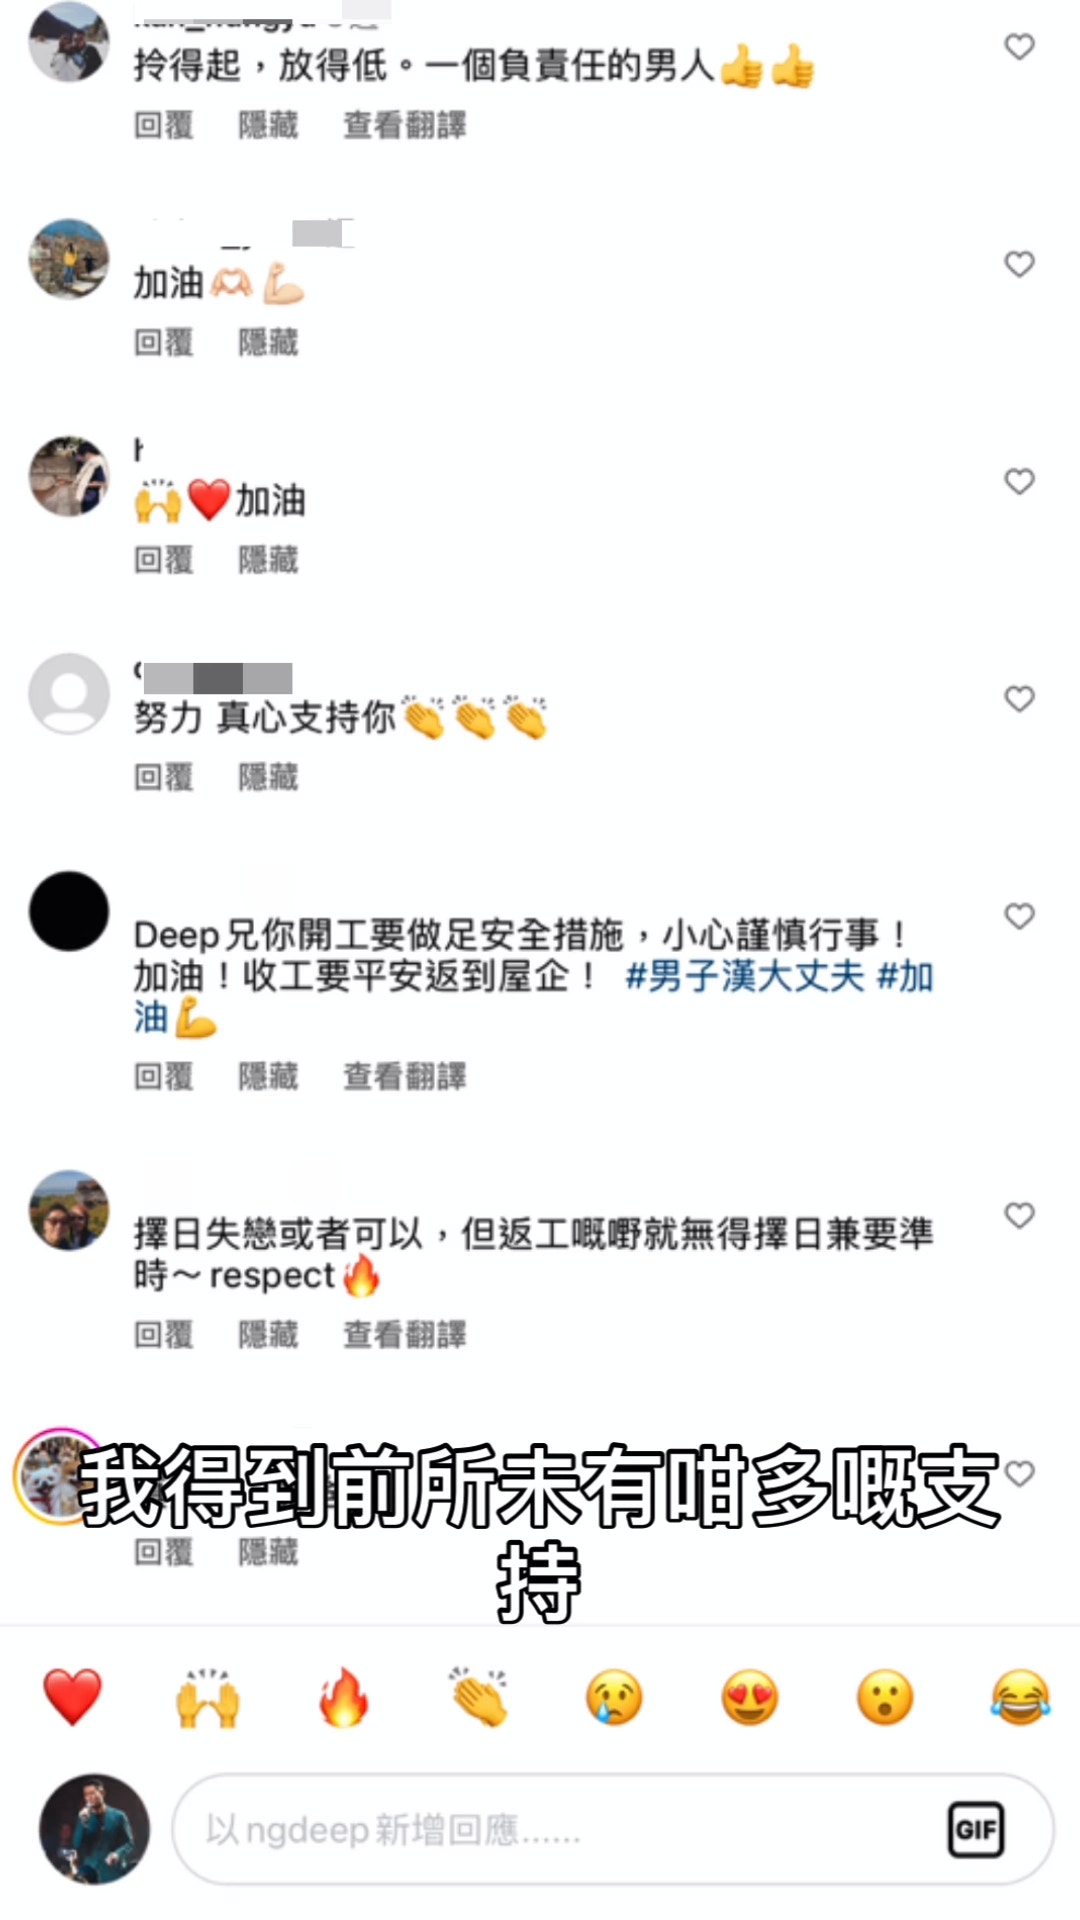
Task: Hide the 加油 heart-hands muscle comment
Action: click(x=268, y=342)
